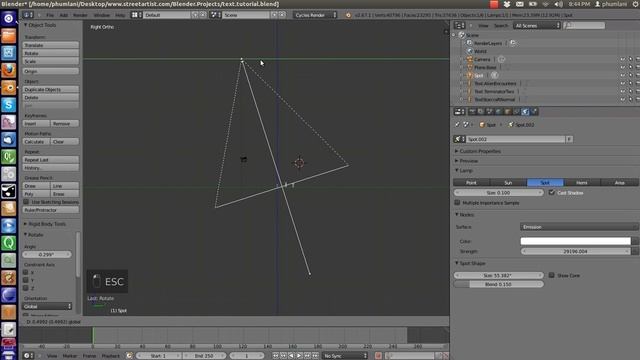The image size is (640, 360).
Task: Click the Ruler/Protractor button
Action: coord(51,210)
